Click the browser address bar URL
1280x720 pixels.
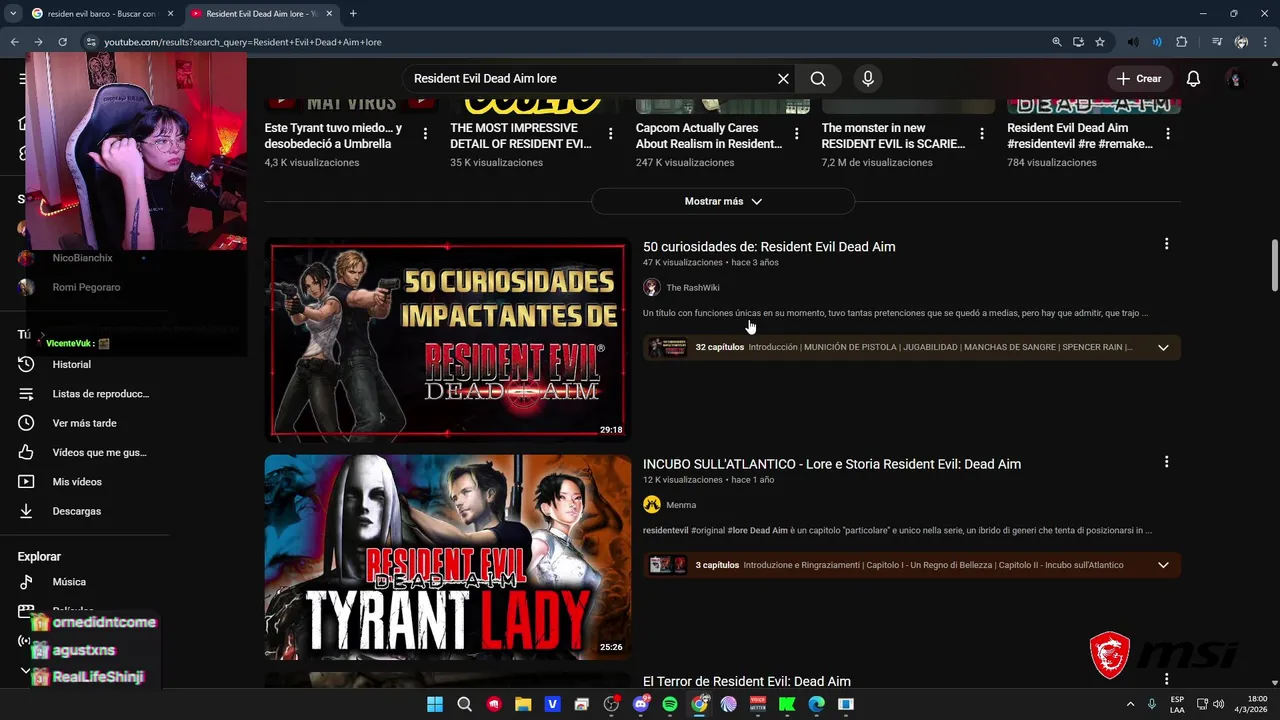pyautogui.click(x=243, y=42)
